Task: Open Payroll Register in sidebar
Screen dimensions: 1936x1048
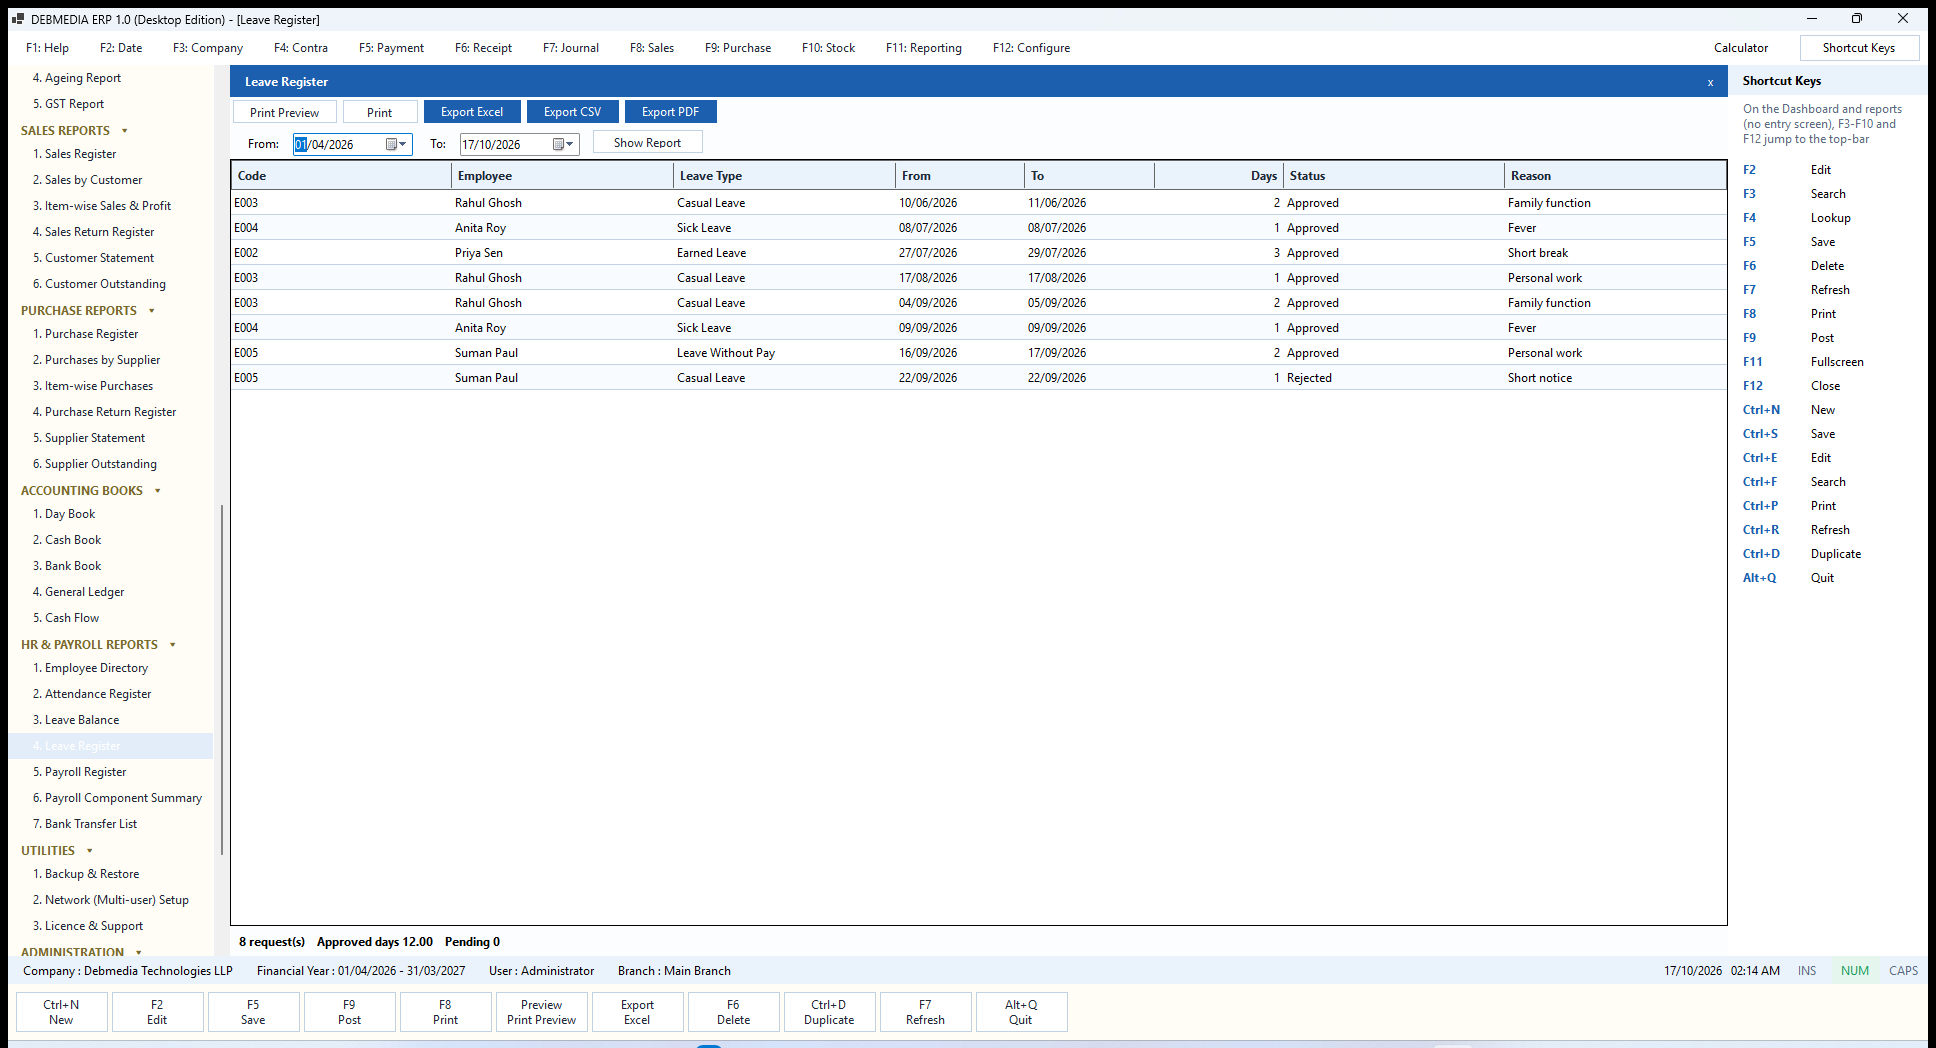Action: tap(85, 772)
